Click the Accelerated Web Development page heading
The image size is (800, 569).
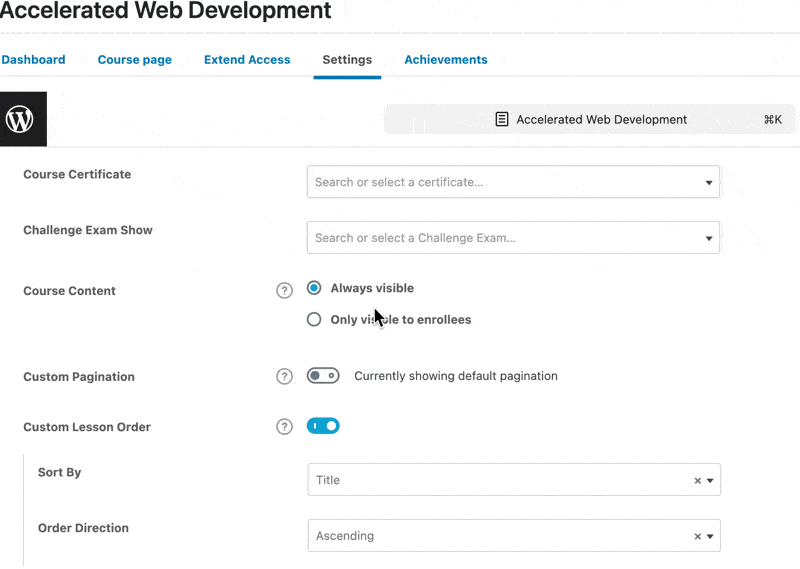tap(165, 10)
